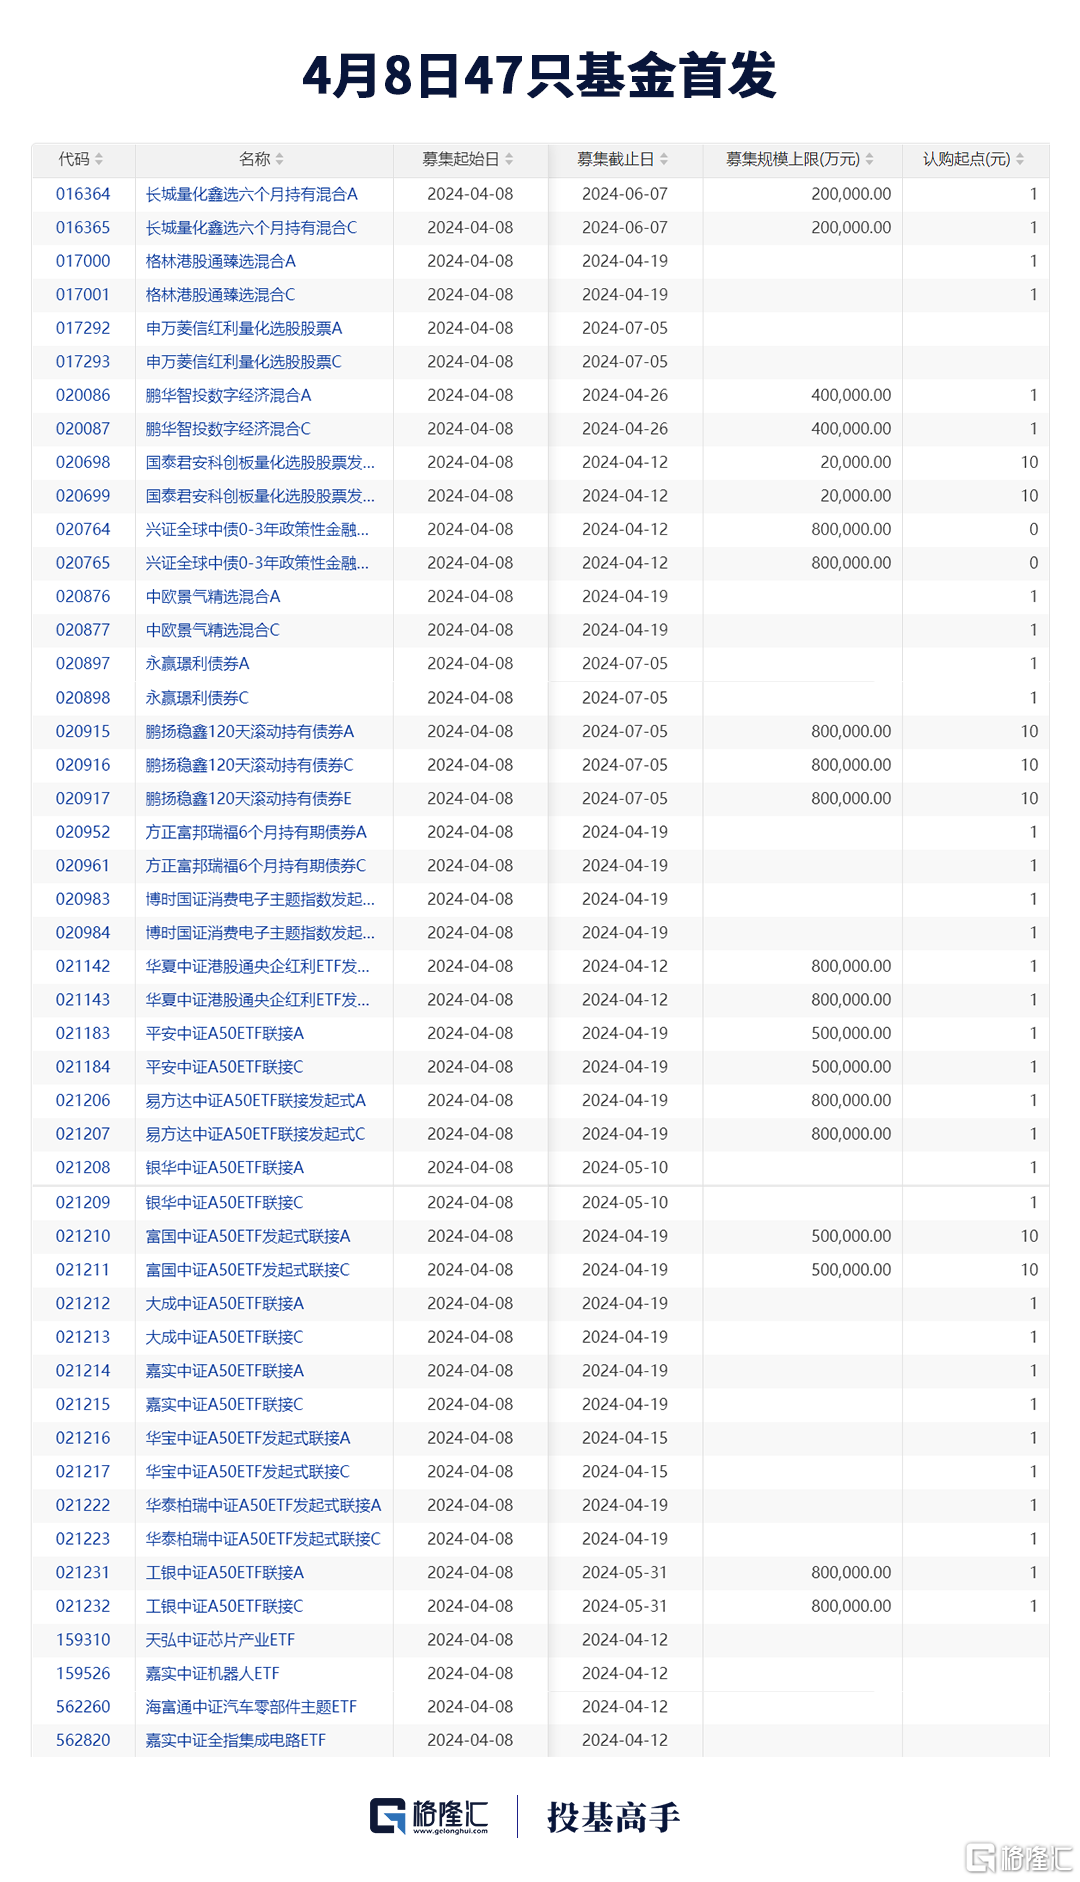Open fund link 鹏华智投数字经济混合A
The height and width of the screenshot is (1882, 1080).
[229, 395]
